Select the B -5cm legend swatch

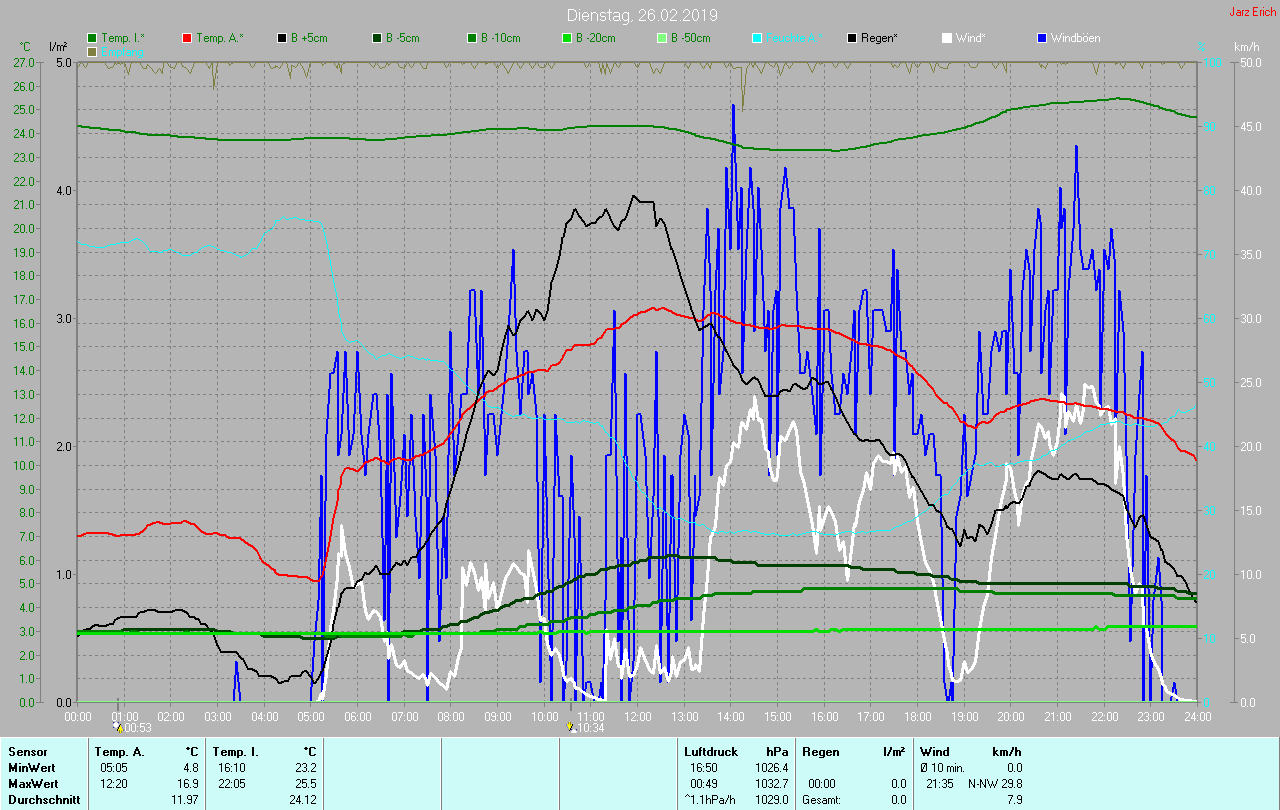(377, 38)
